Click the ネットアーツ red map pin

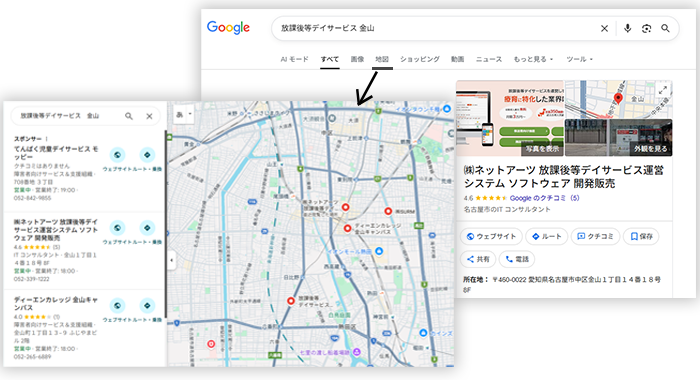[345, 207]
